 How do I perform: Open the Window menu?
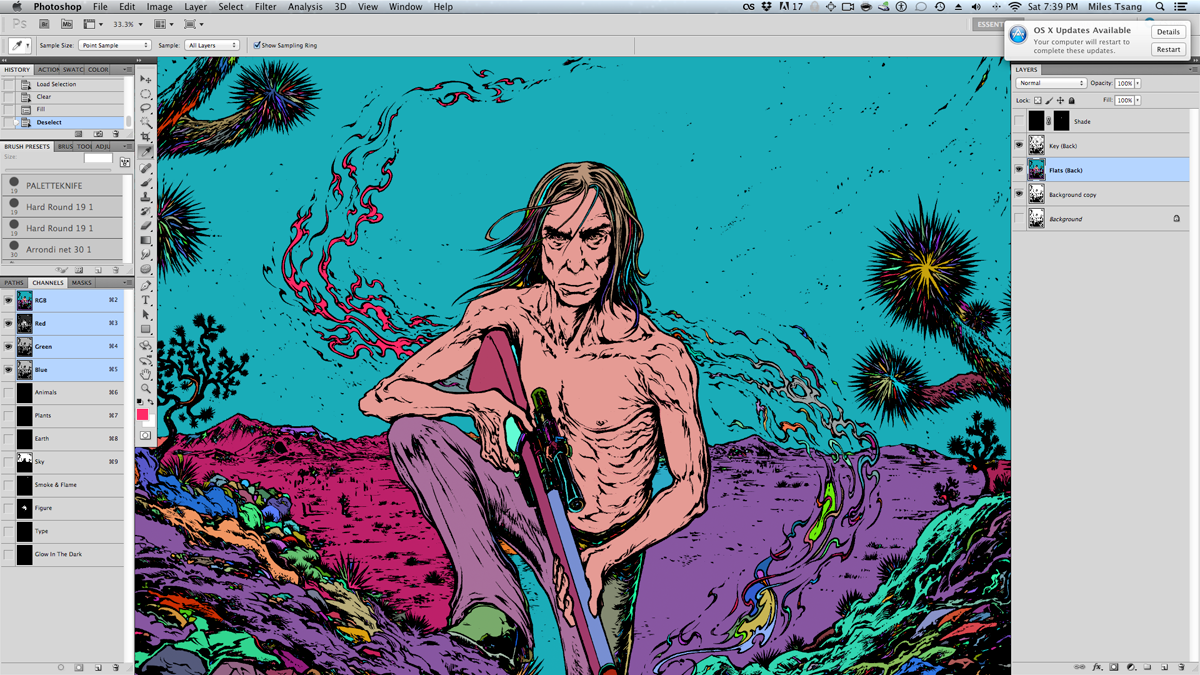point(405,7)
